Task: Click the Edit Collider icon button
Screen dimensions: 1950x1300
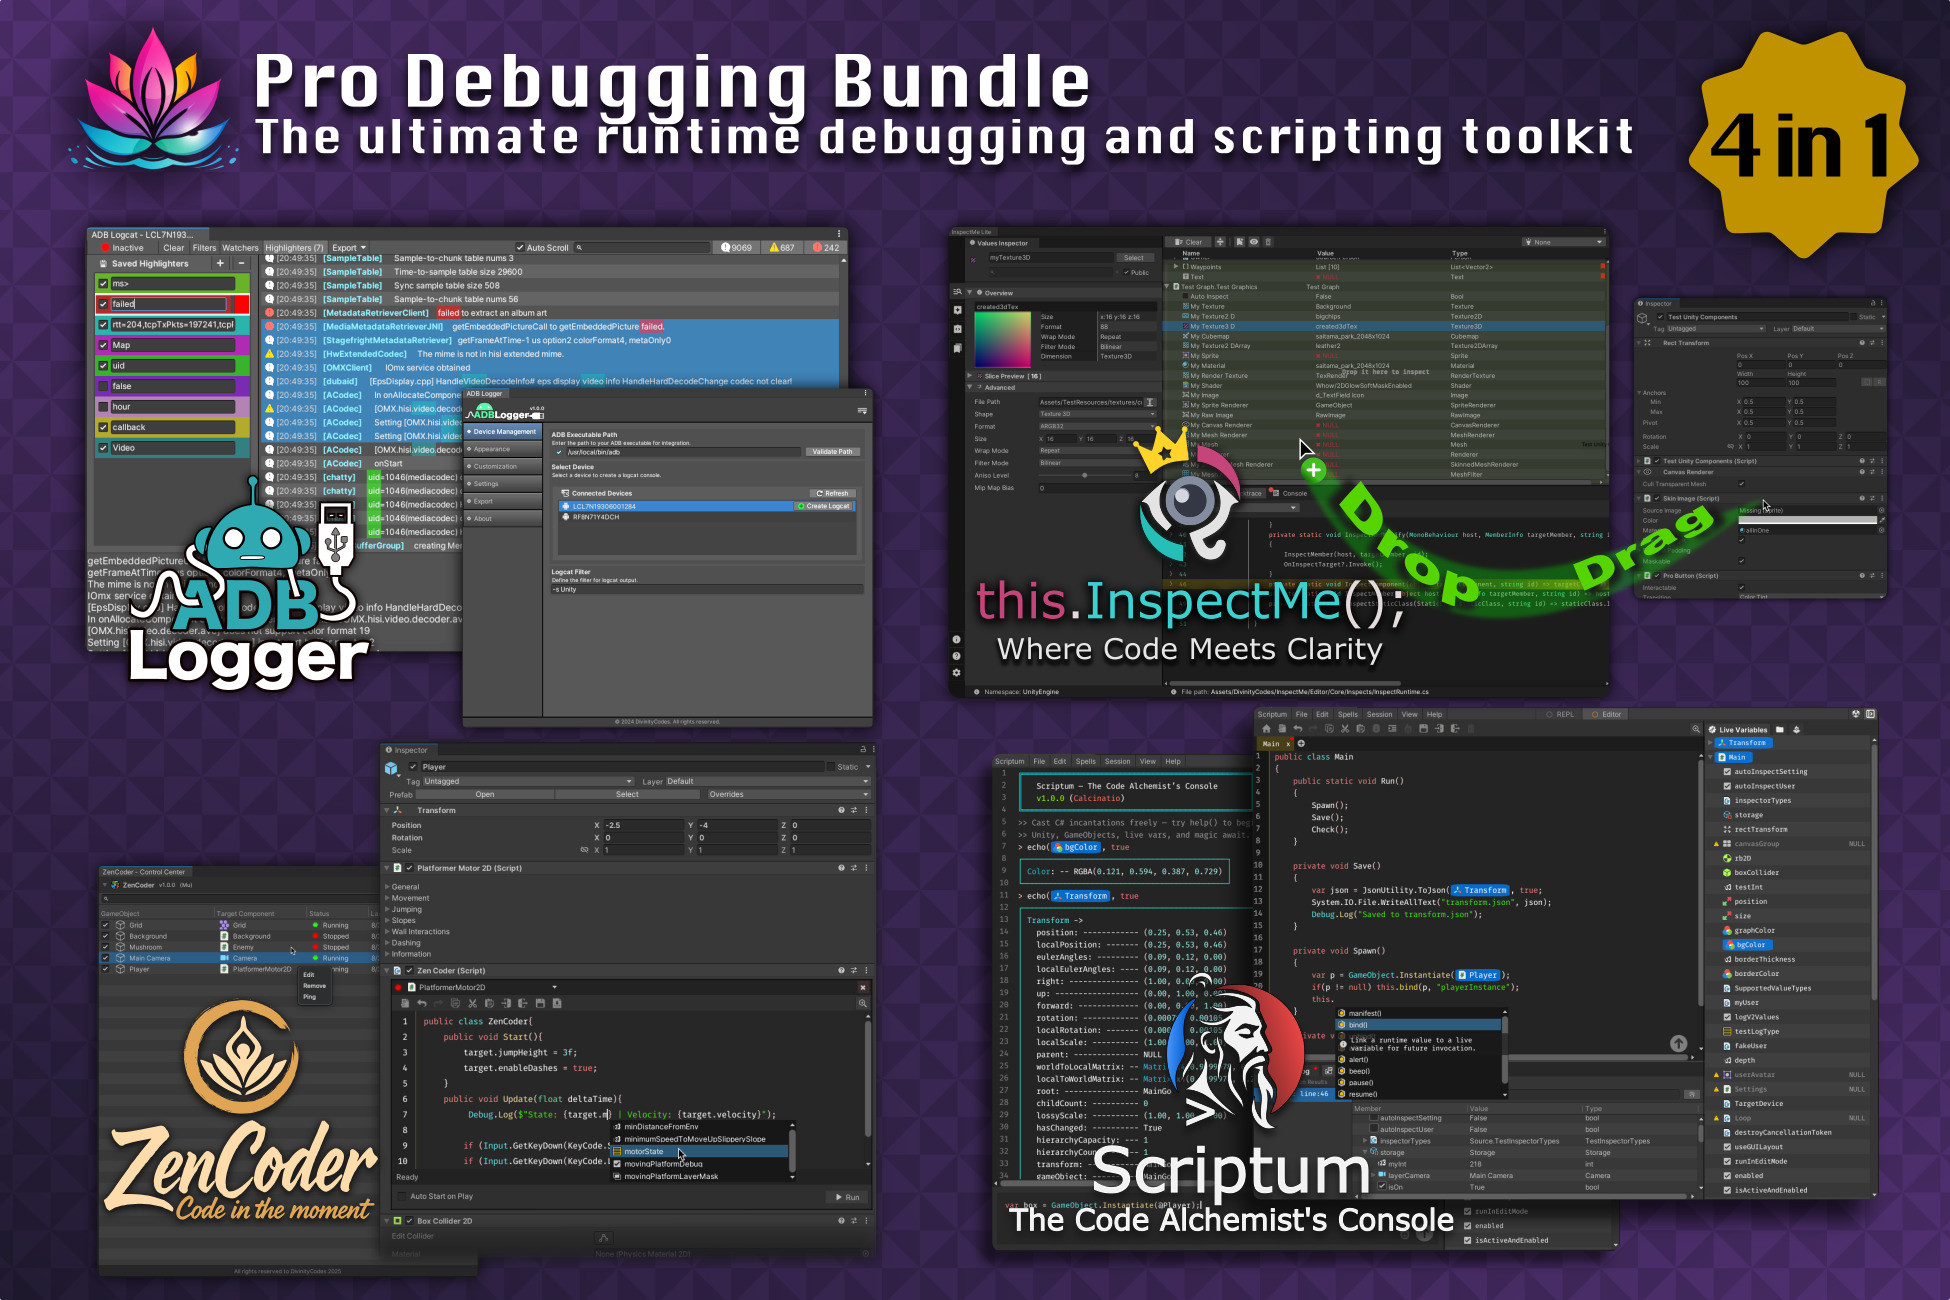Action: tap(603, 1237)
